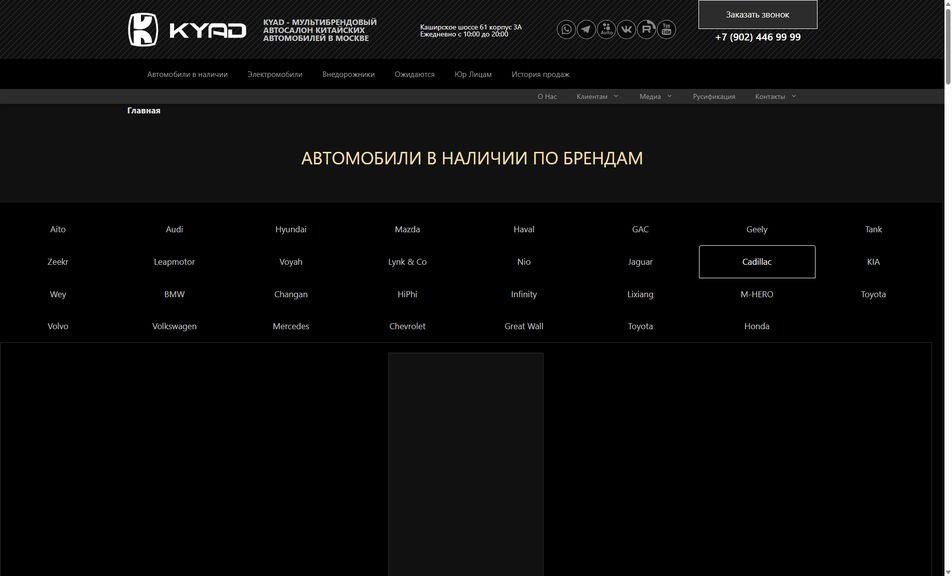The width and height of the screenshot is (952, 576).
Task: Select the Volvo brand
Action: coord(58,327)
